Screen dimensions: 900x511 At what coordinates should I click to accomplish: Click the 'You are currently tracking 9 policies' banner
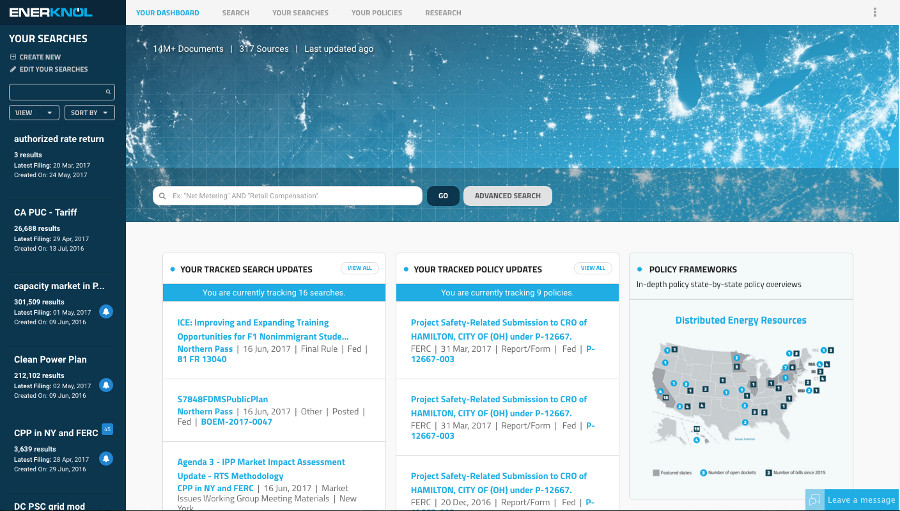pos(507,293)
